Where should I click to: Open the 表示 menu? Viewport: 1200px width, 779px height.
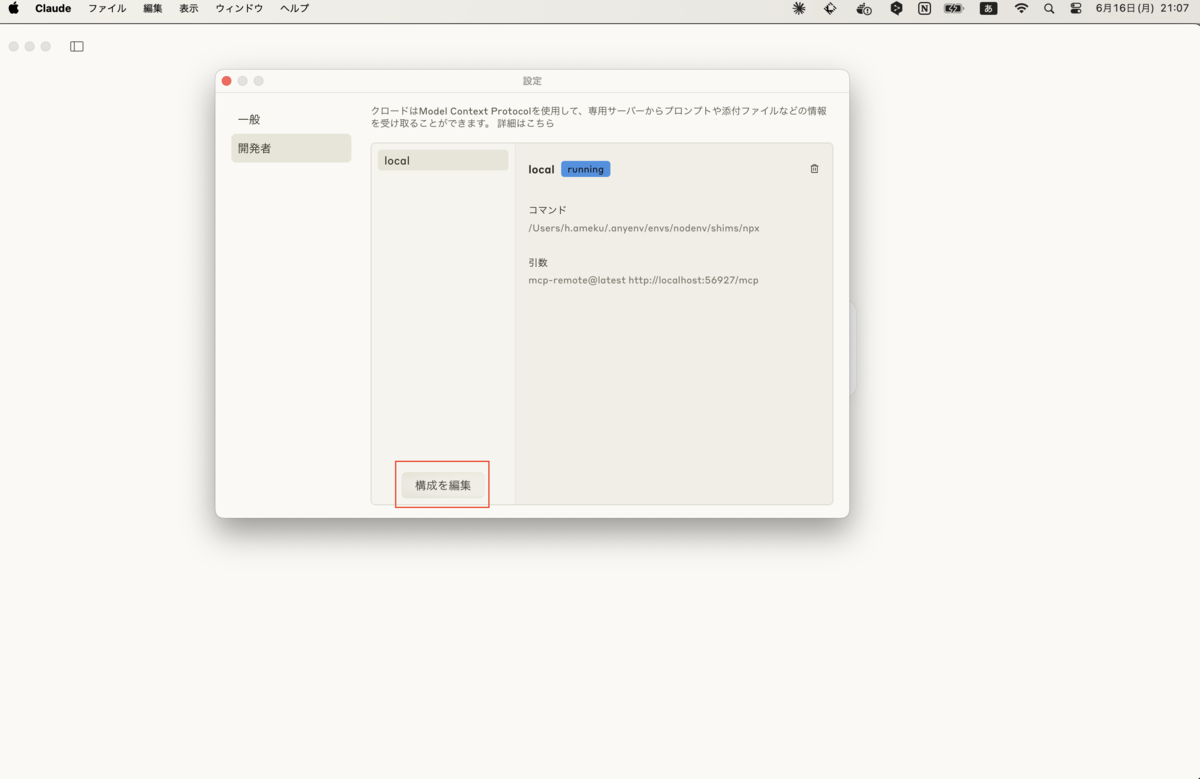coord(189,8)
